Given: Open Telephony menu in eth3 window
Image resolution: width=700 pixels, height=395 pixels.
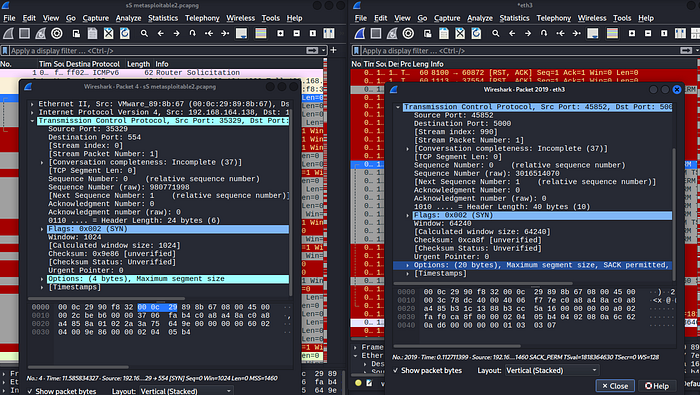Looking at the screenshot, I should point(554,18).
